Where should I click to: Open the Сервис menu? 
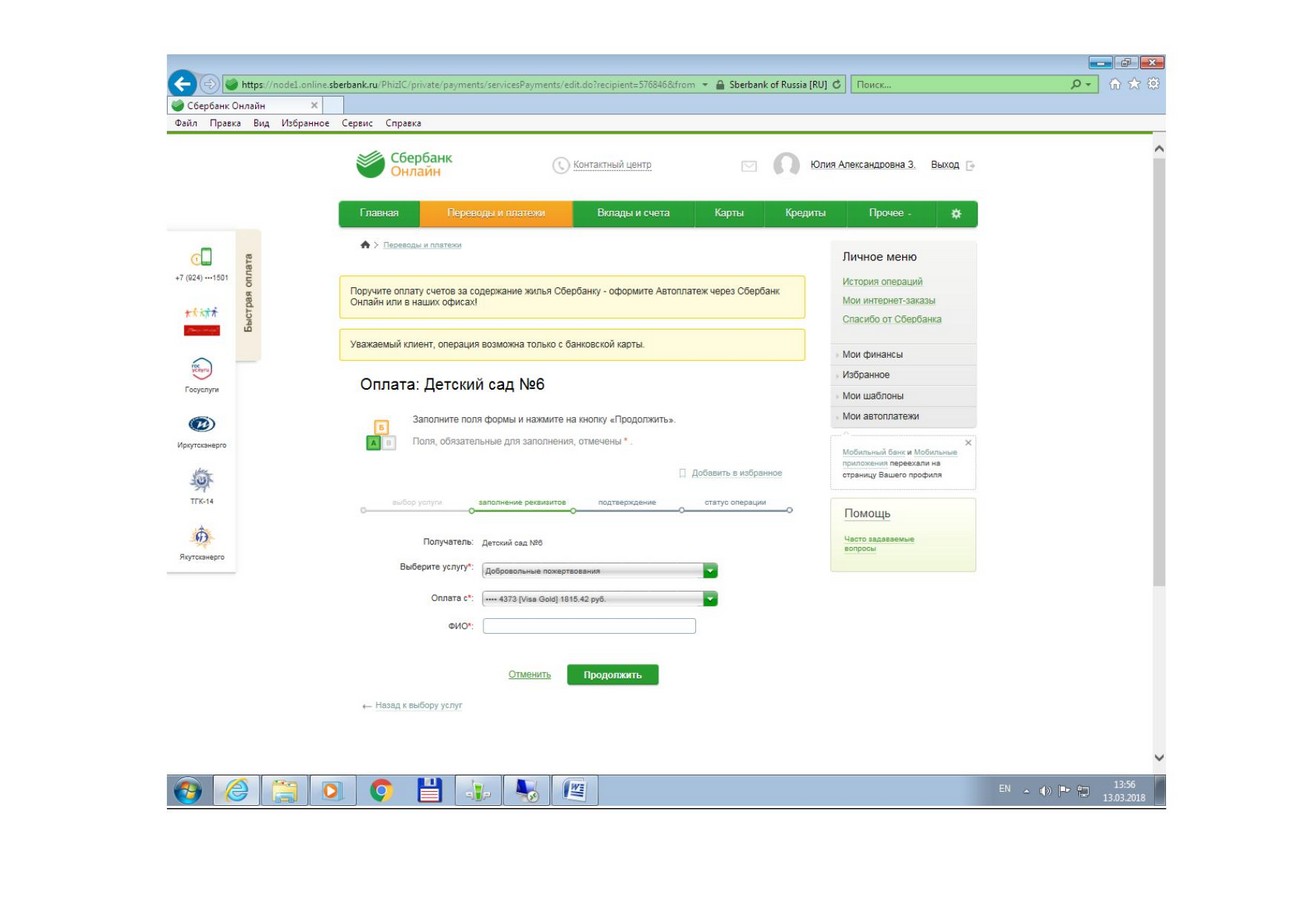point(357,123)
